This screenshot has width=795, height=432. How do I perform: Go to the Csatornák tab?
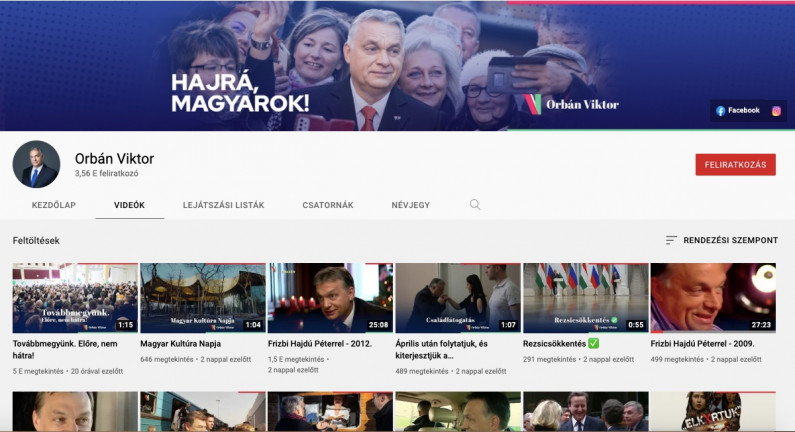(x=328, y=205)
